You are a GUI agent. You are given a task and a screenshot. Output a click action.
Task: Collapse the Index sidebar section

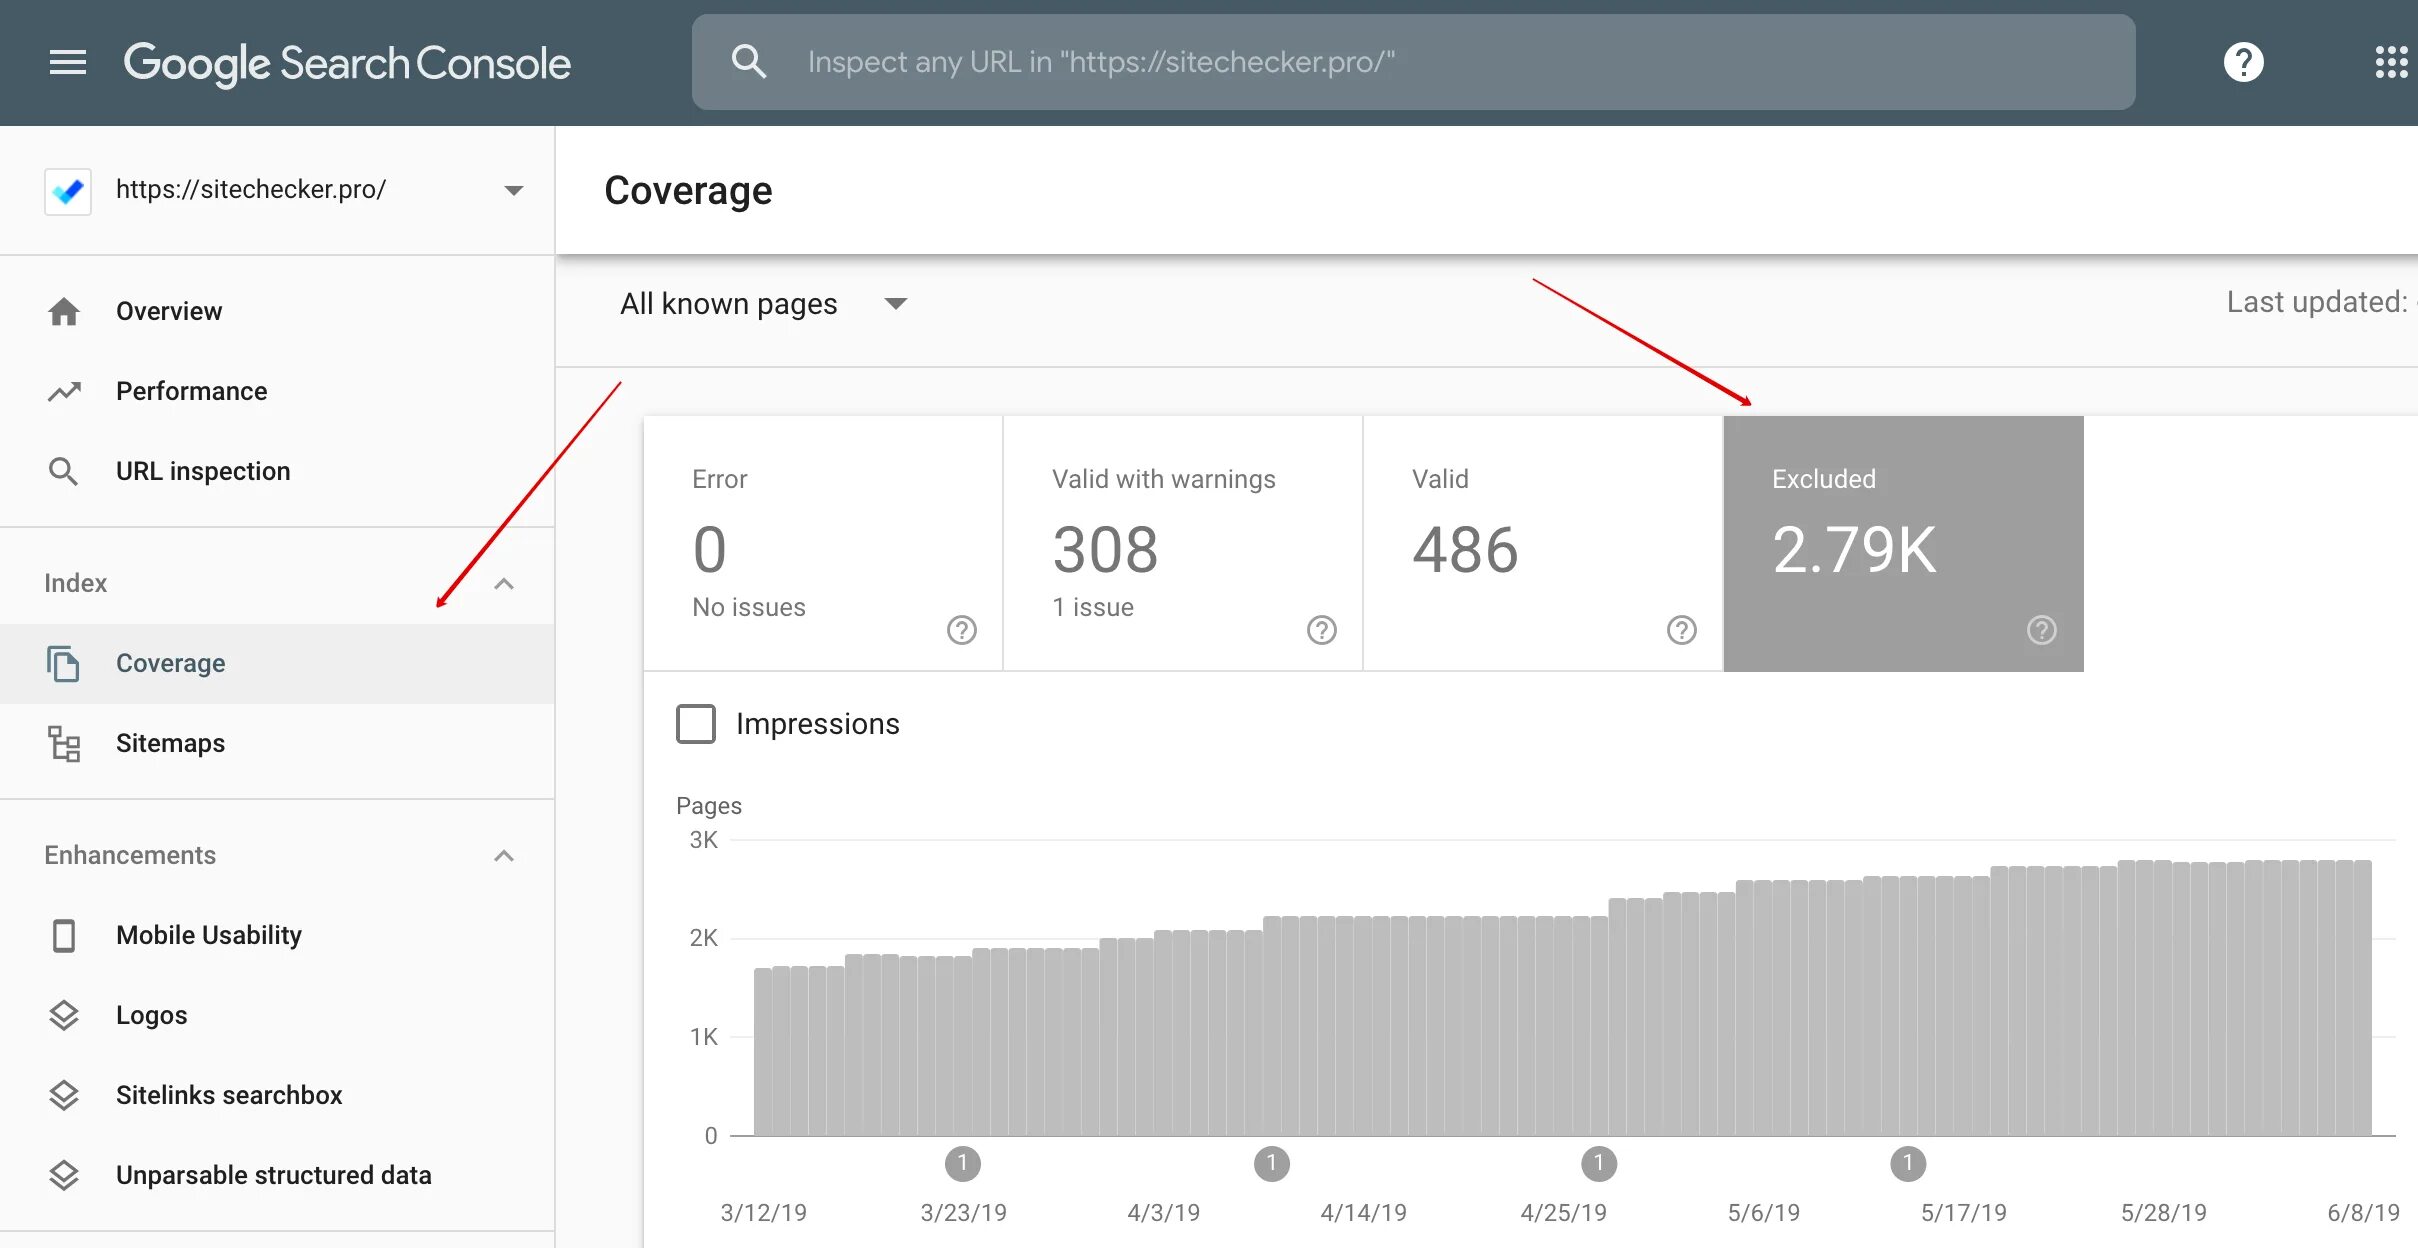[x=504, y=584]
